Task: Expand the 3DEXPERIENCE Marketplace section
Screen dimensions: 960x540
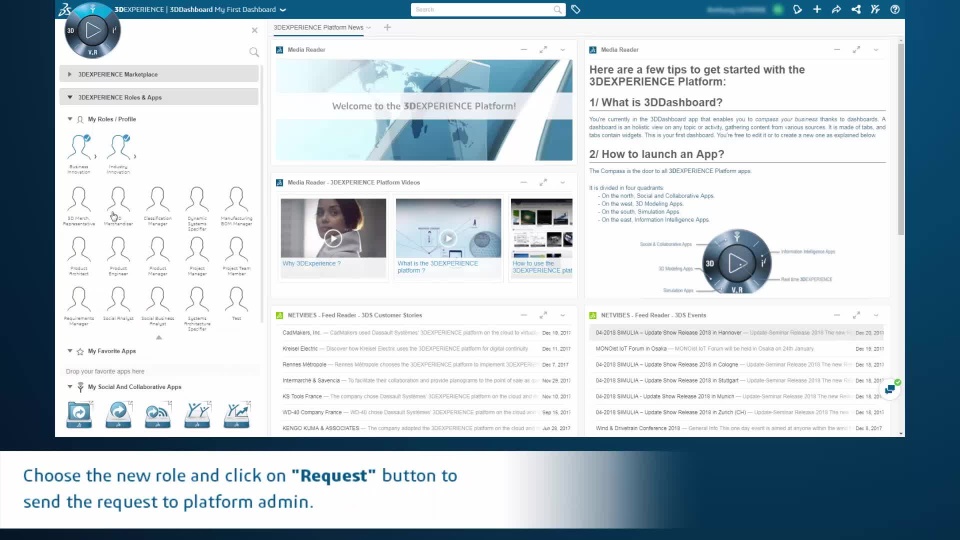Action: pyautogui.click(x=159, y=74)
